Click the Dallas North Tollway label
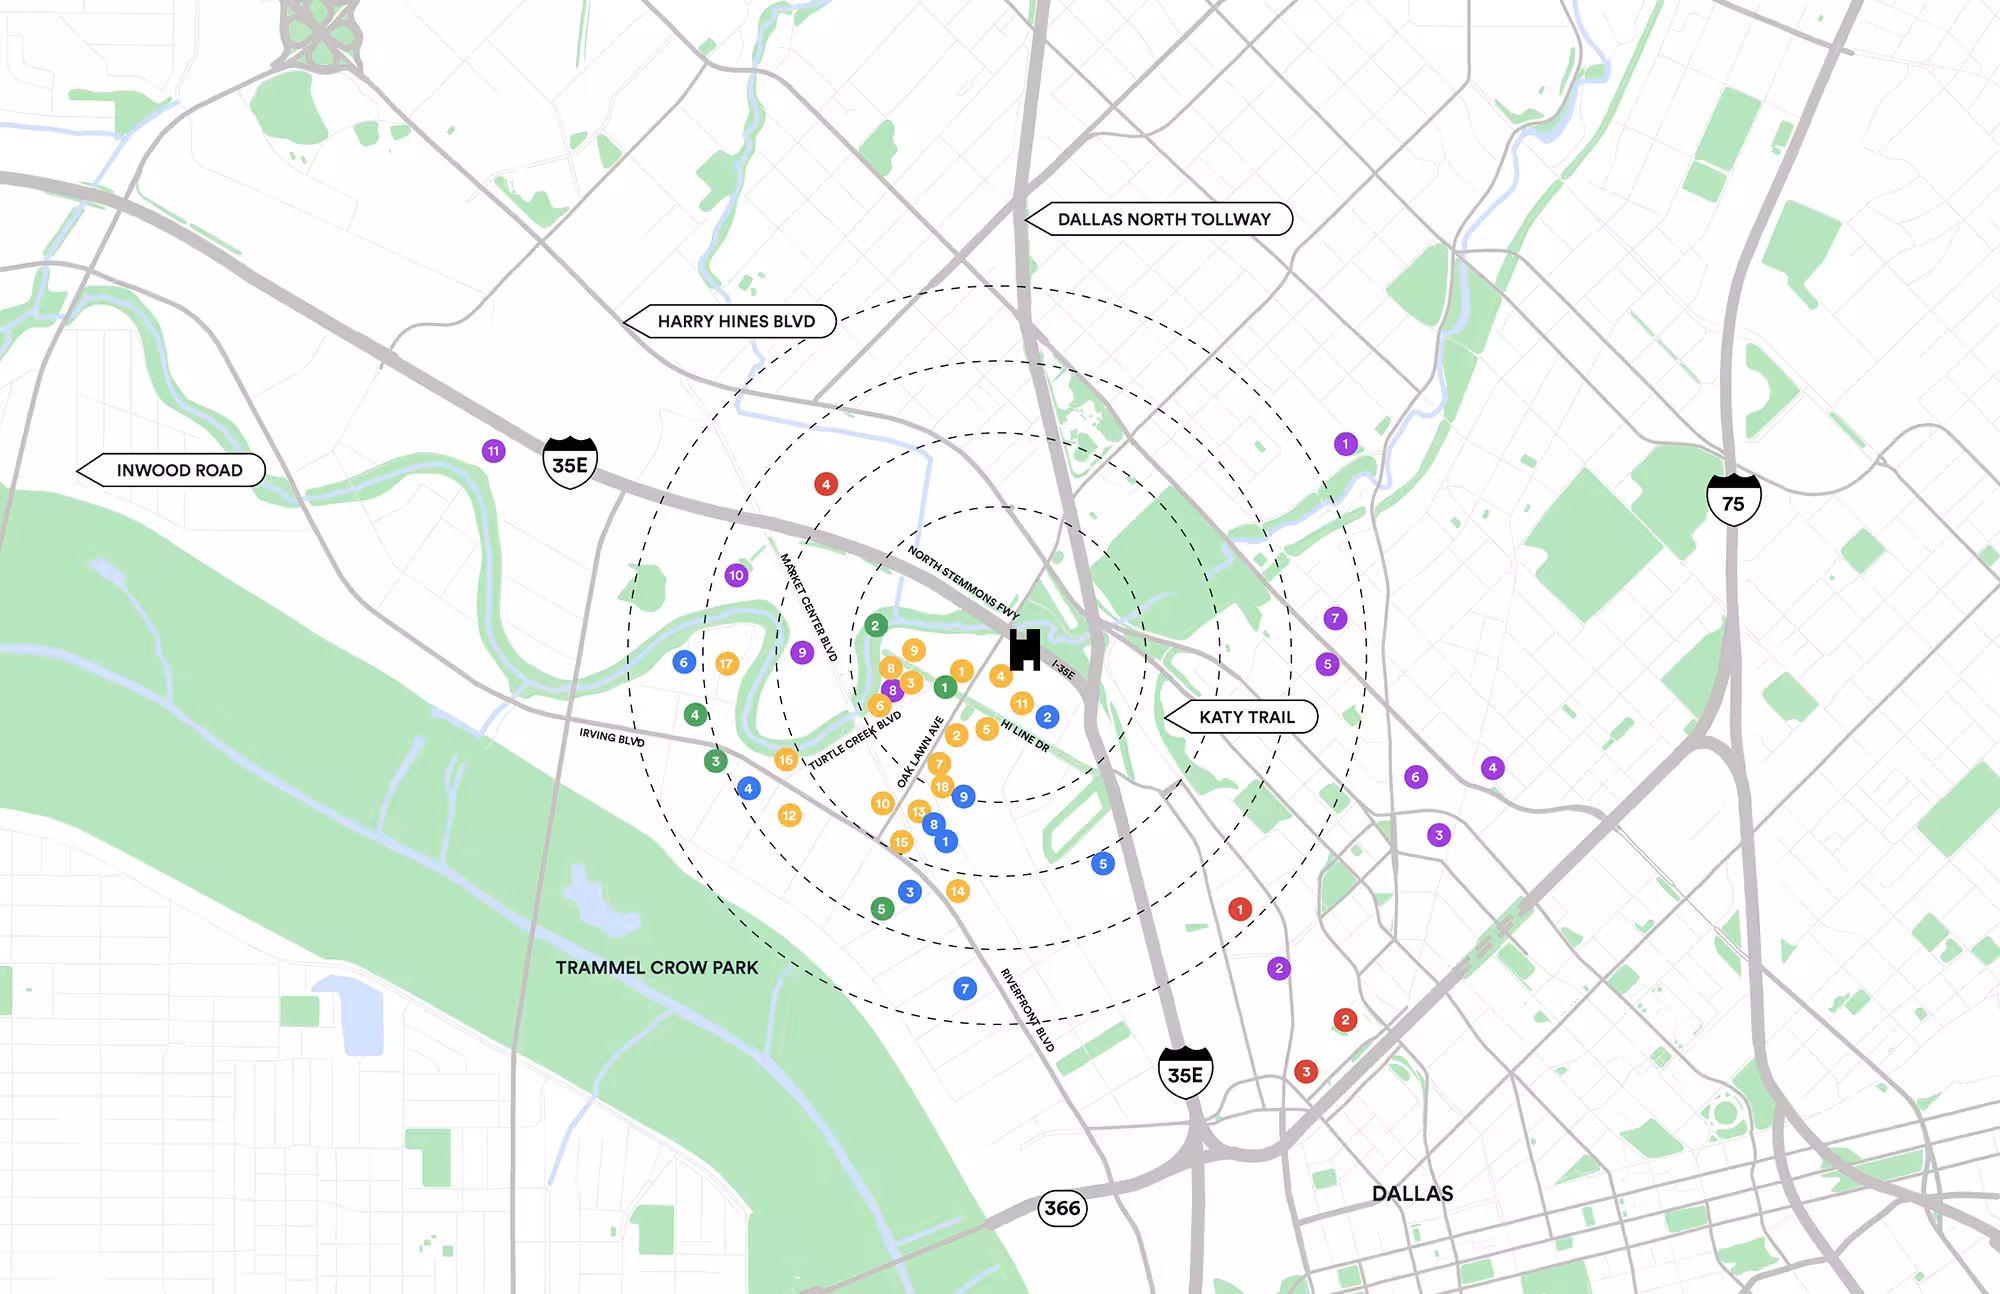The width and height of the screenshot is (2000, 1294). coord(1163,219)
